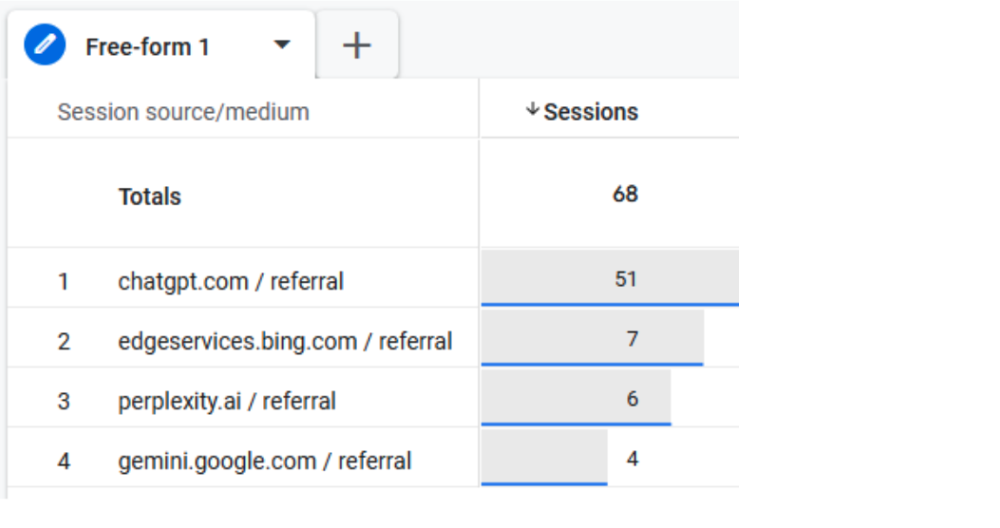Click the 51 sessions bar cell
The image size is (1000, 528).
pos(610,278)
